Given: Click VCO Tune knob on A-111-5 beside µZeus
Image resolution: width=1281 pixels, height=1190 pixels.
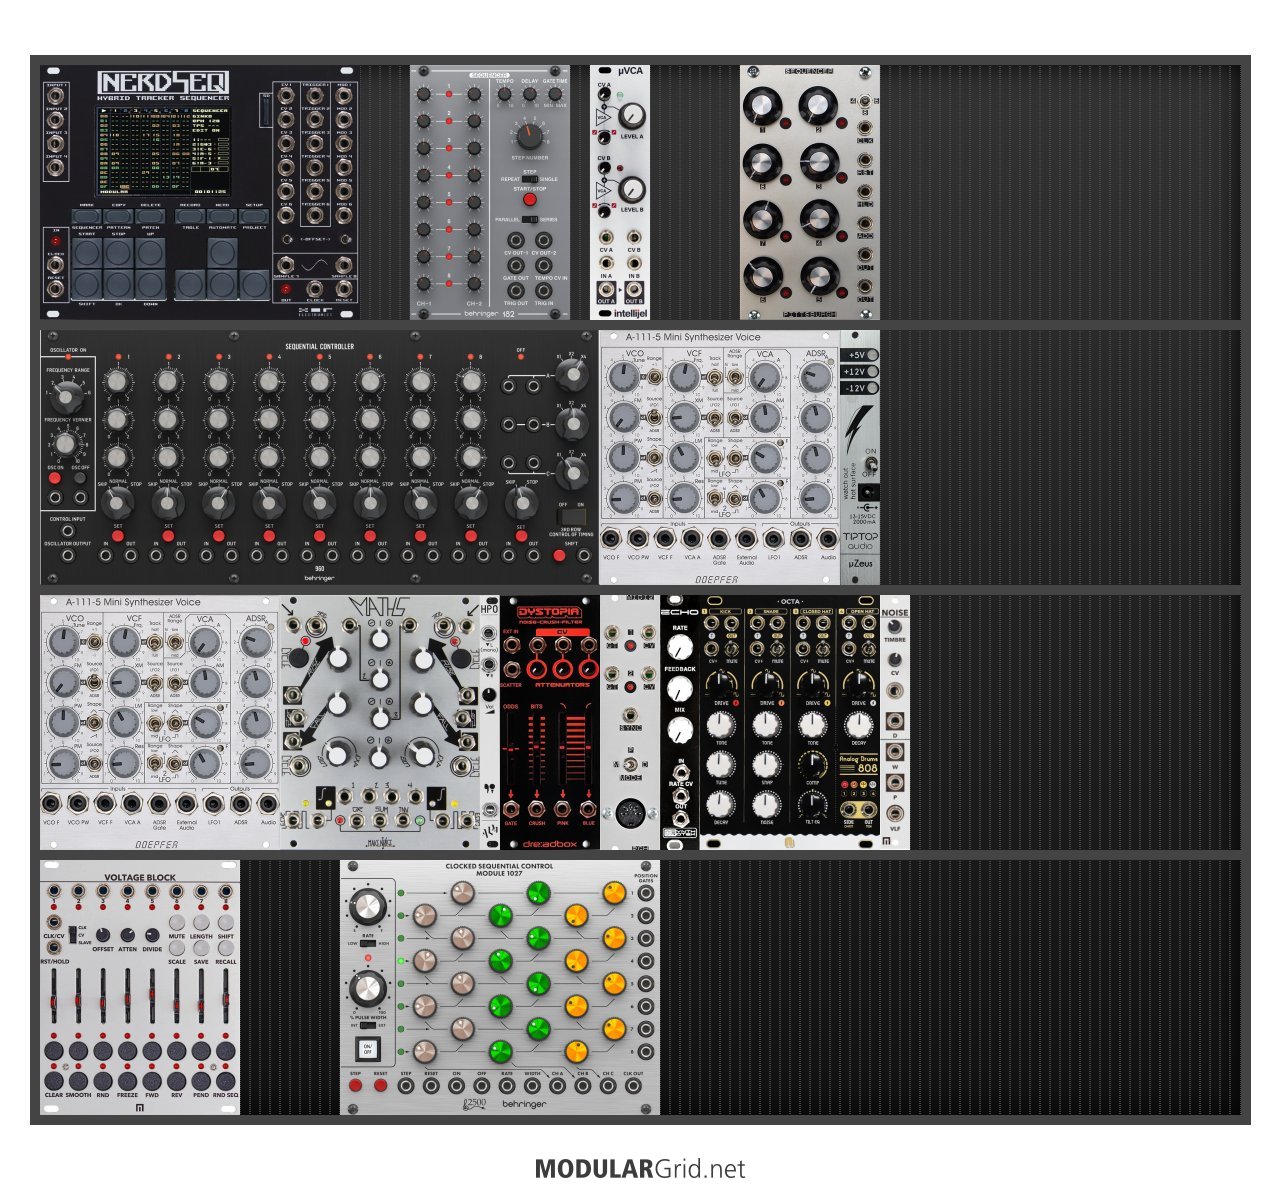Looking at the screenshot, I should pos(623,377).
